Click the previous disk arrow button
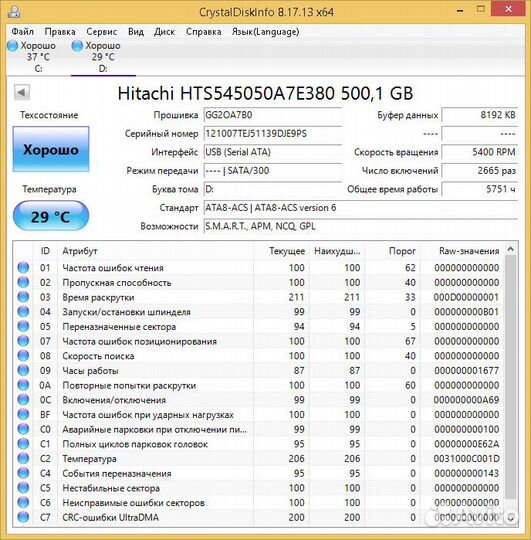 (x=22, y=92)
